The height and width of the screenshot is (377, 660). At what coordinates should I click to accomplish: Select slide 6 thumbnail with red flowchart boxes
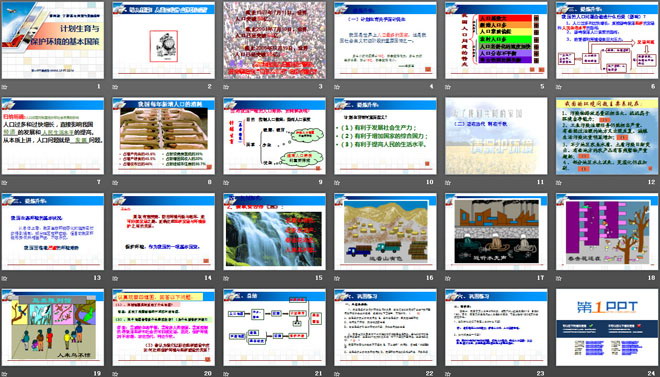pos(607,40)
